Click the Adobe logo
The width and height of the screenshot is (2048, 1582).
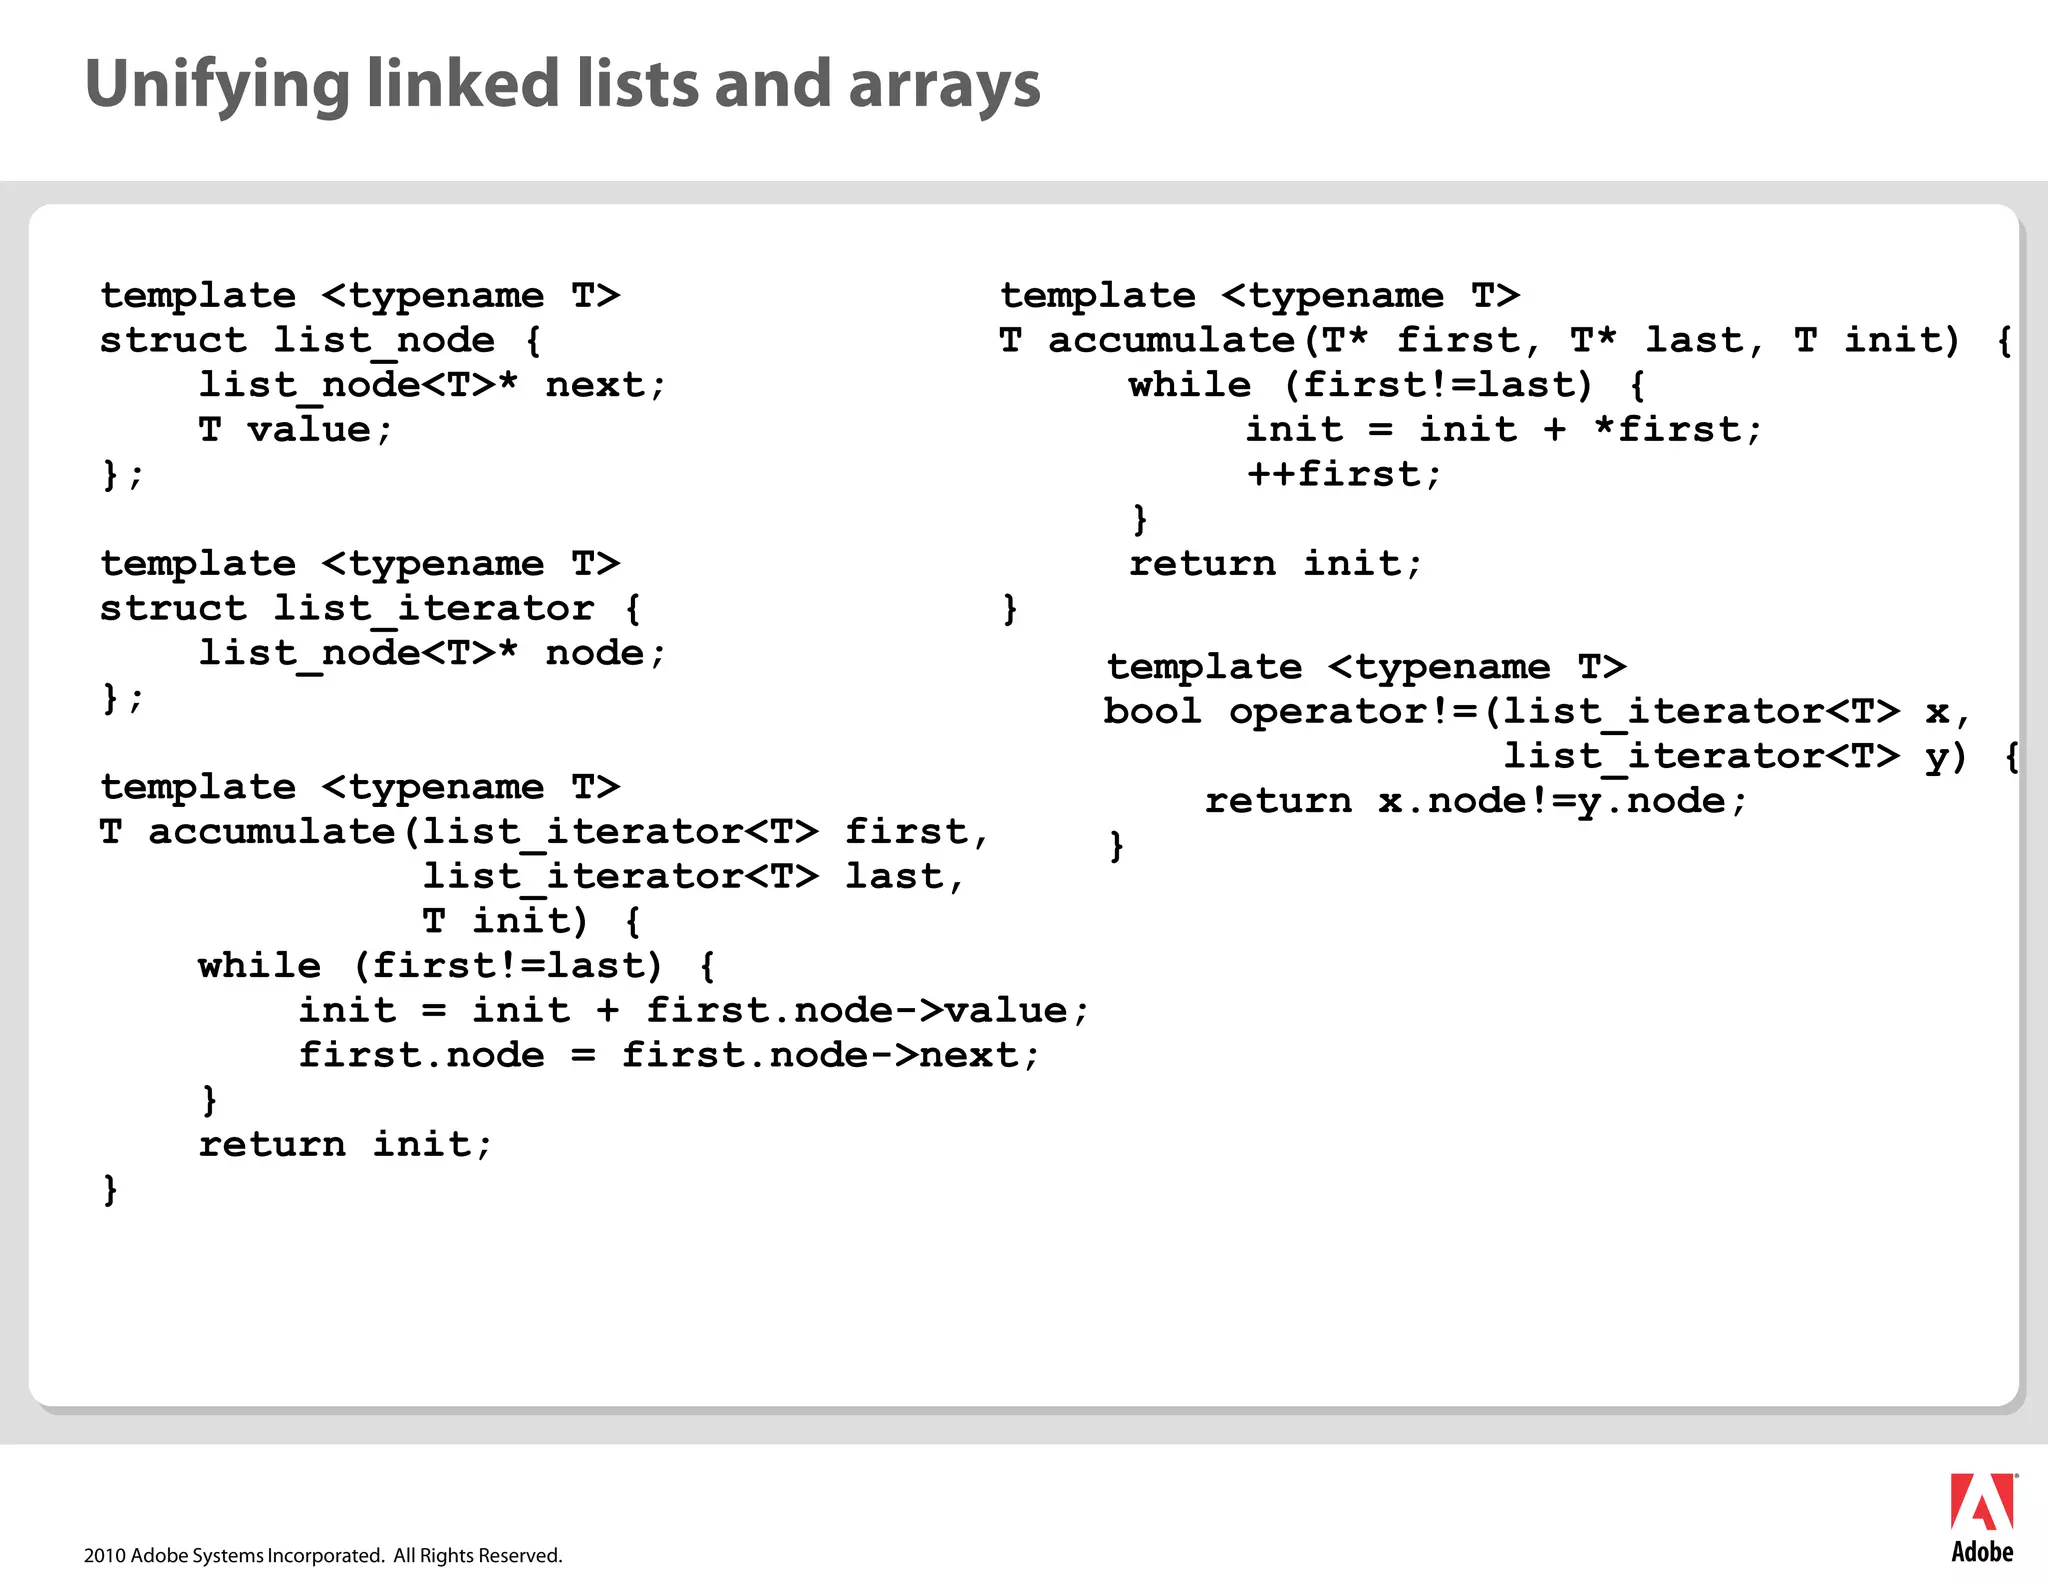1983,1518
